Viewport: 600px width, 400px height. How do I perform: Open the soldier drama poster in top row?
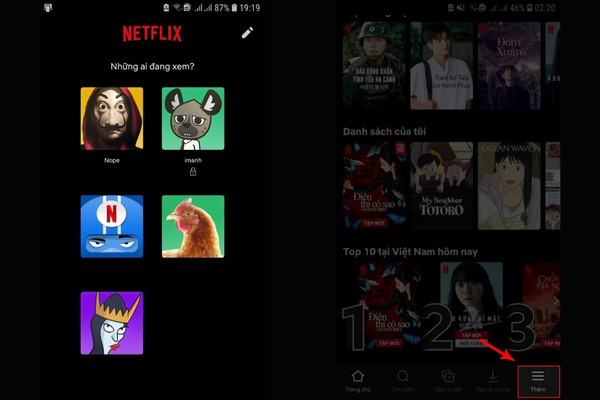click(x=374, y=65)
